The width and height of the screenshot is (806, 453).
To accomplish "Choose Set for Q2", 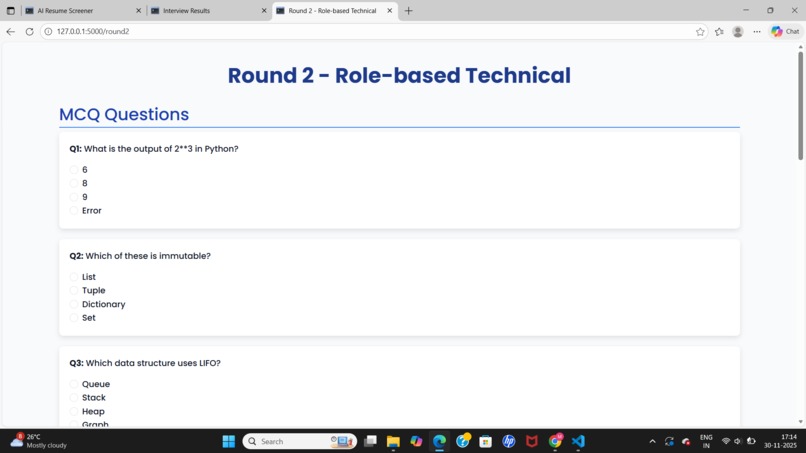I will click(x=74, y=318).
